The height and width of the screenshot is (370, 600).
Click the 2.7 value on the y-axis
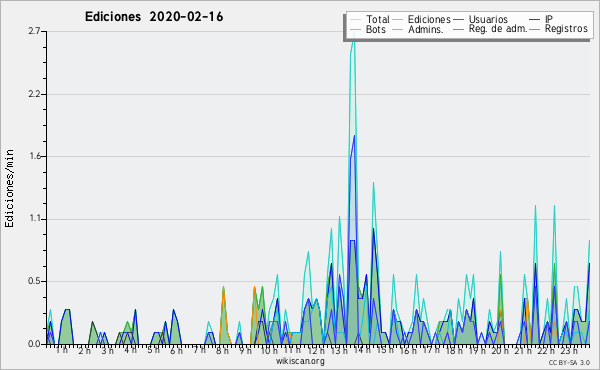click(x=34, y=31)
